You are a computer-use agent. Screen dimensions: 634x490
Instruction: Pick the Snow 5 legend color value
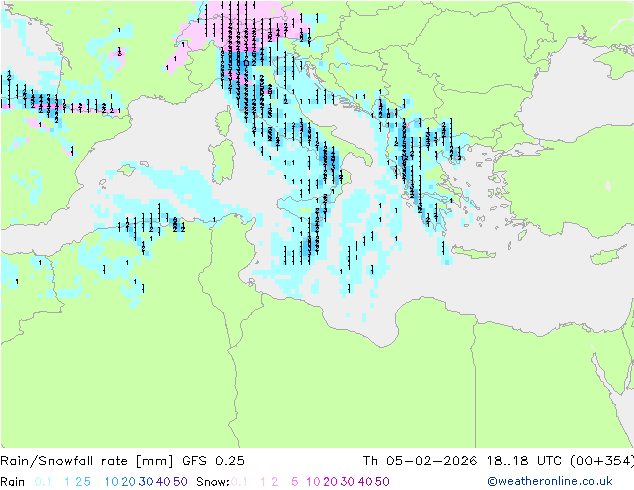click(x=295, y=482)
